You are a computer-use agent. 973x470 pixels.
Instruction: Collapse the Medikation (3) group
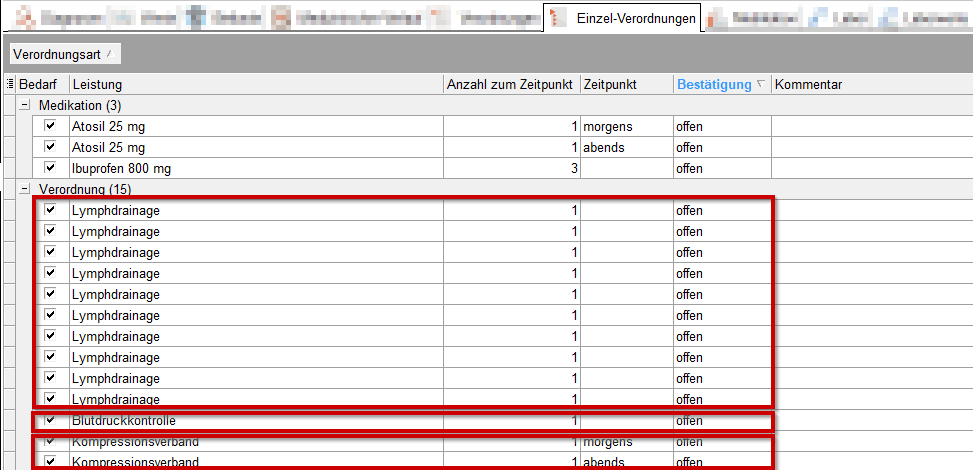[x=24, y=105]
